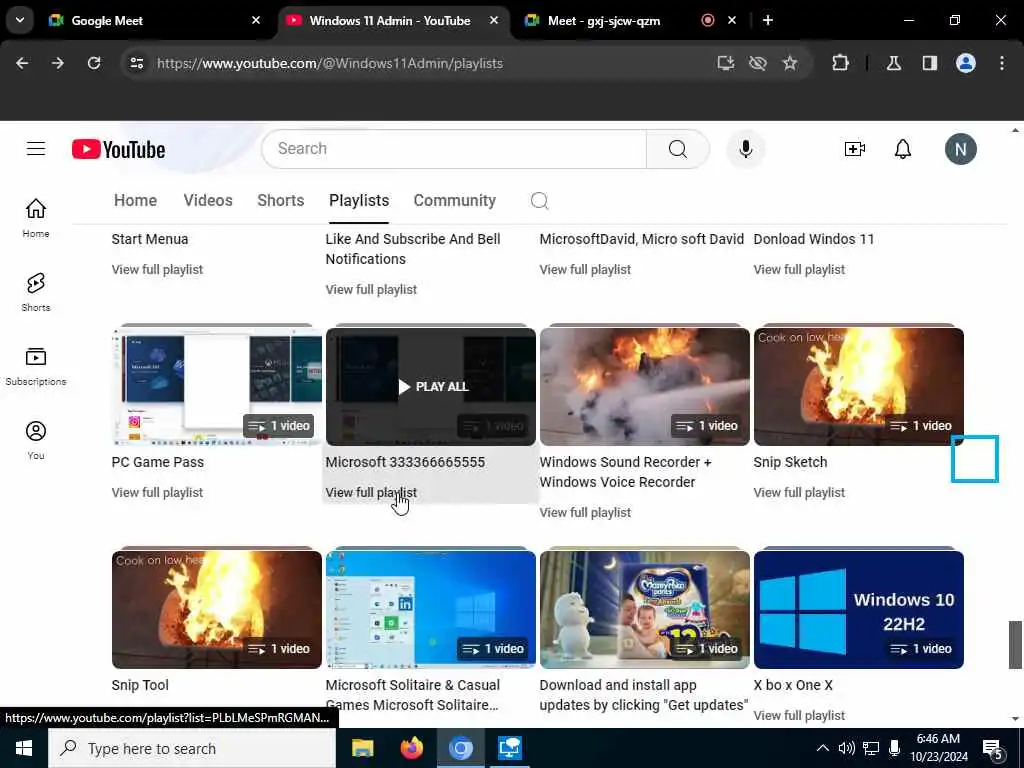This screenshot has height=768, width=1024.
Task: Open the volume control in tray
Action: tap(846, 748)
